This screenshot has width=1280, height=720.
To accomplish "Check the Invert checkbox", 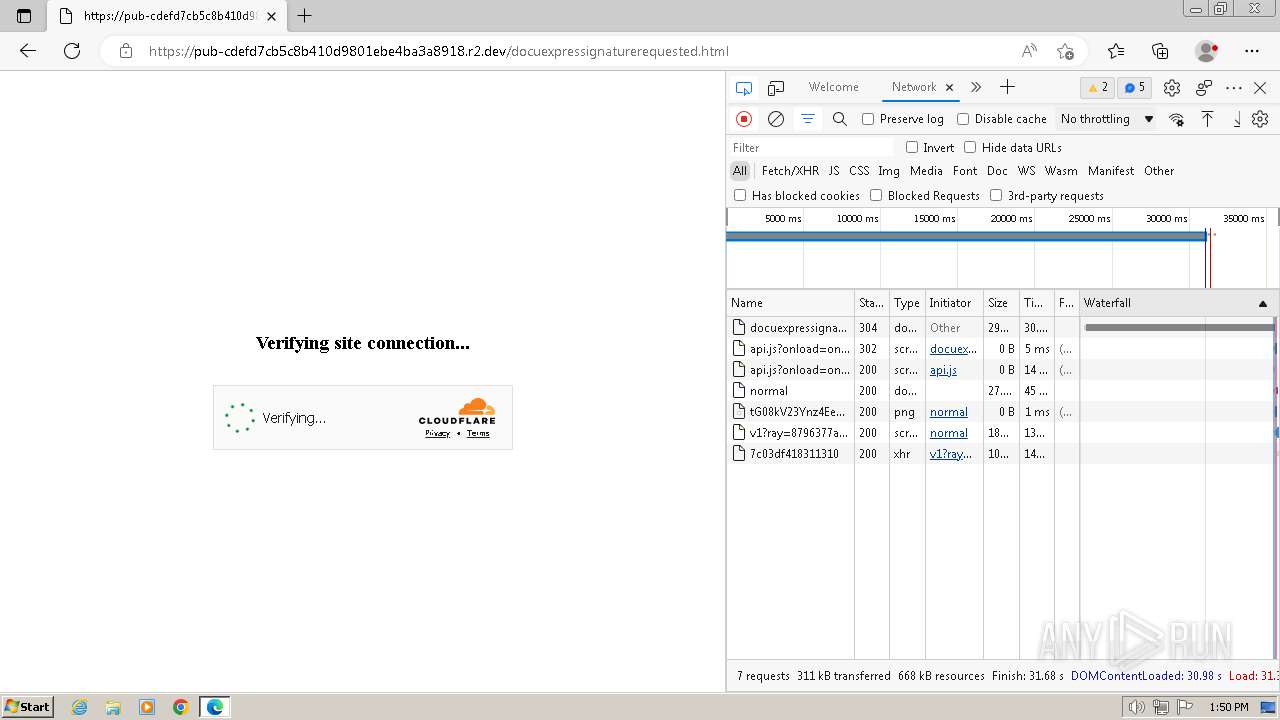I will pos(912,147).
